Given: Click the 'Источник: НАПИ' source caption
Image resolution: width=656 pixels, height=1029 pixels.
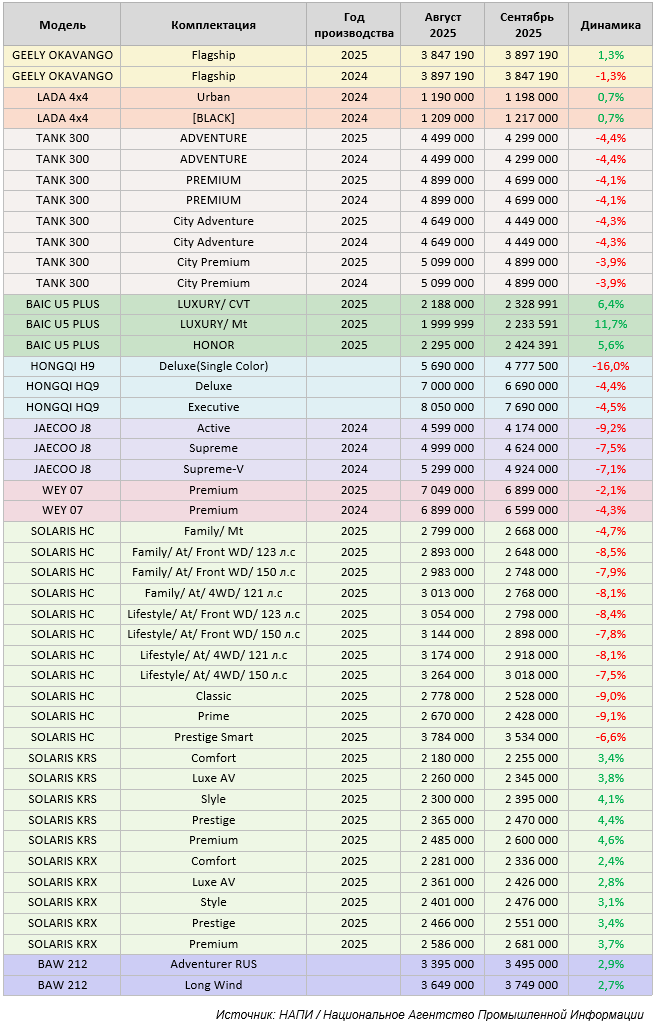Looking at the screenshot, I should [429, 1014].
